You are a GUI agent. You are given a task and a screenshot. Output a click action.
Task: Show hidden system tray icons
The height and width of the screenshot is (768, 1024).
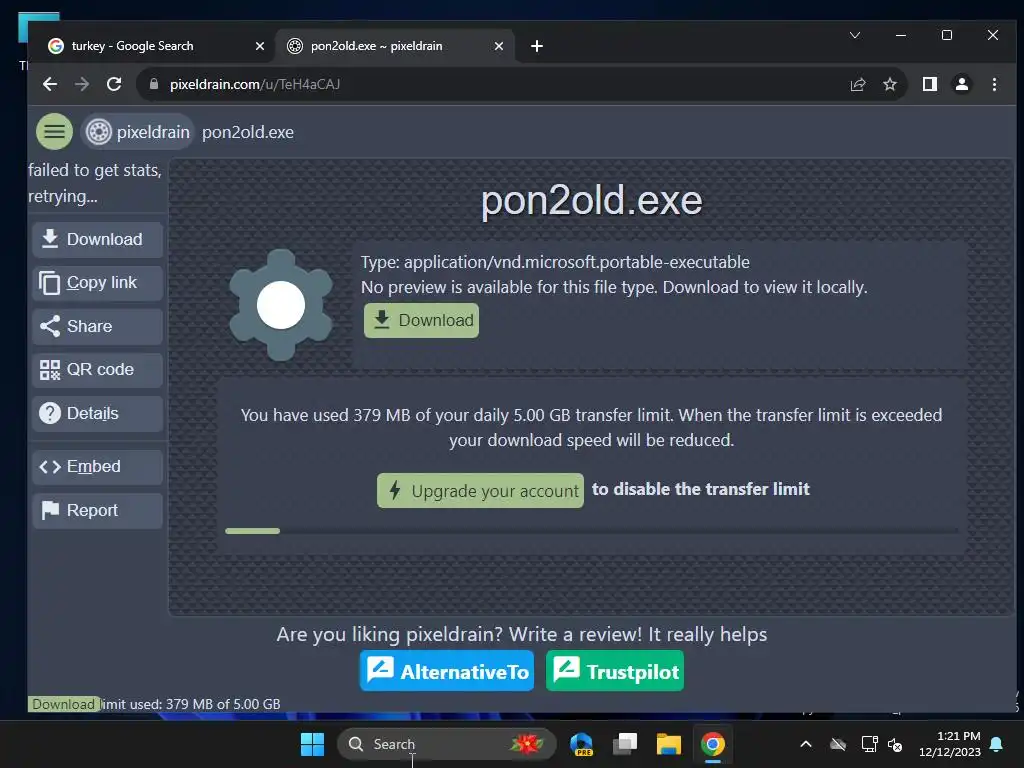coord(806,744)
